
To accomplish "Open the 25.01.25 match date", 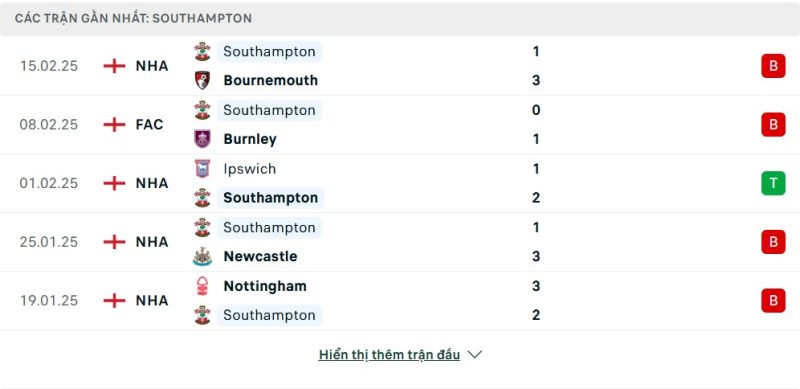I will coord(49,242).
